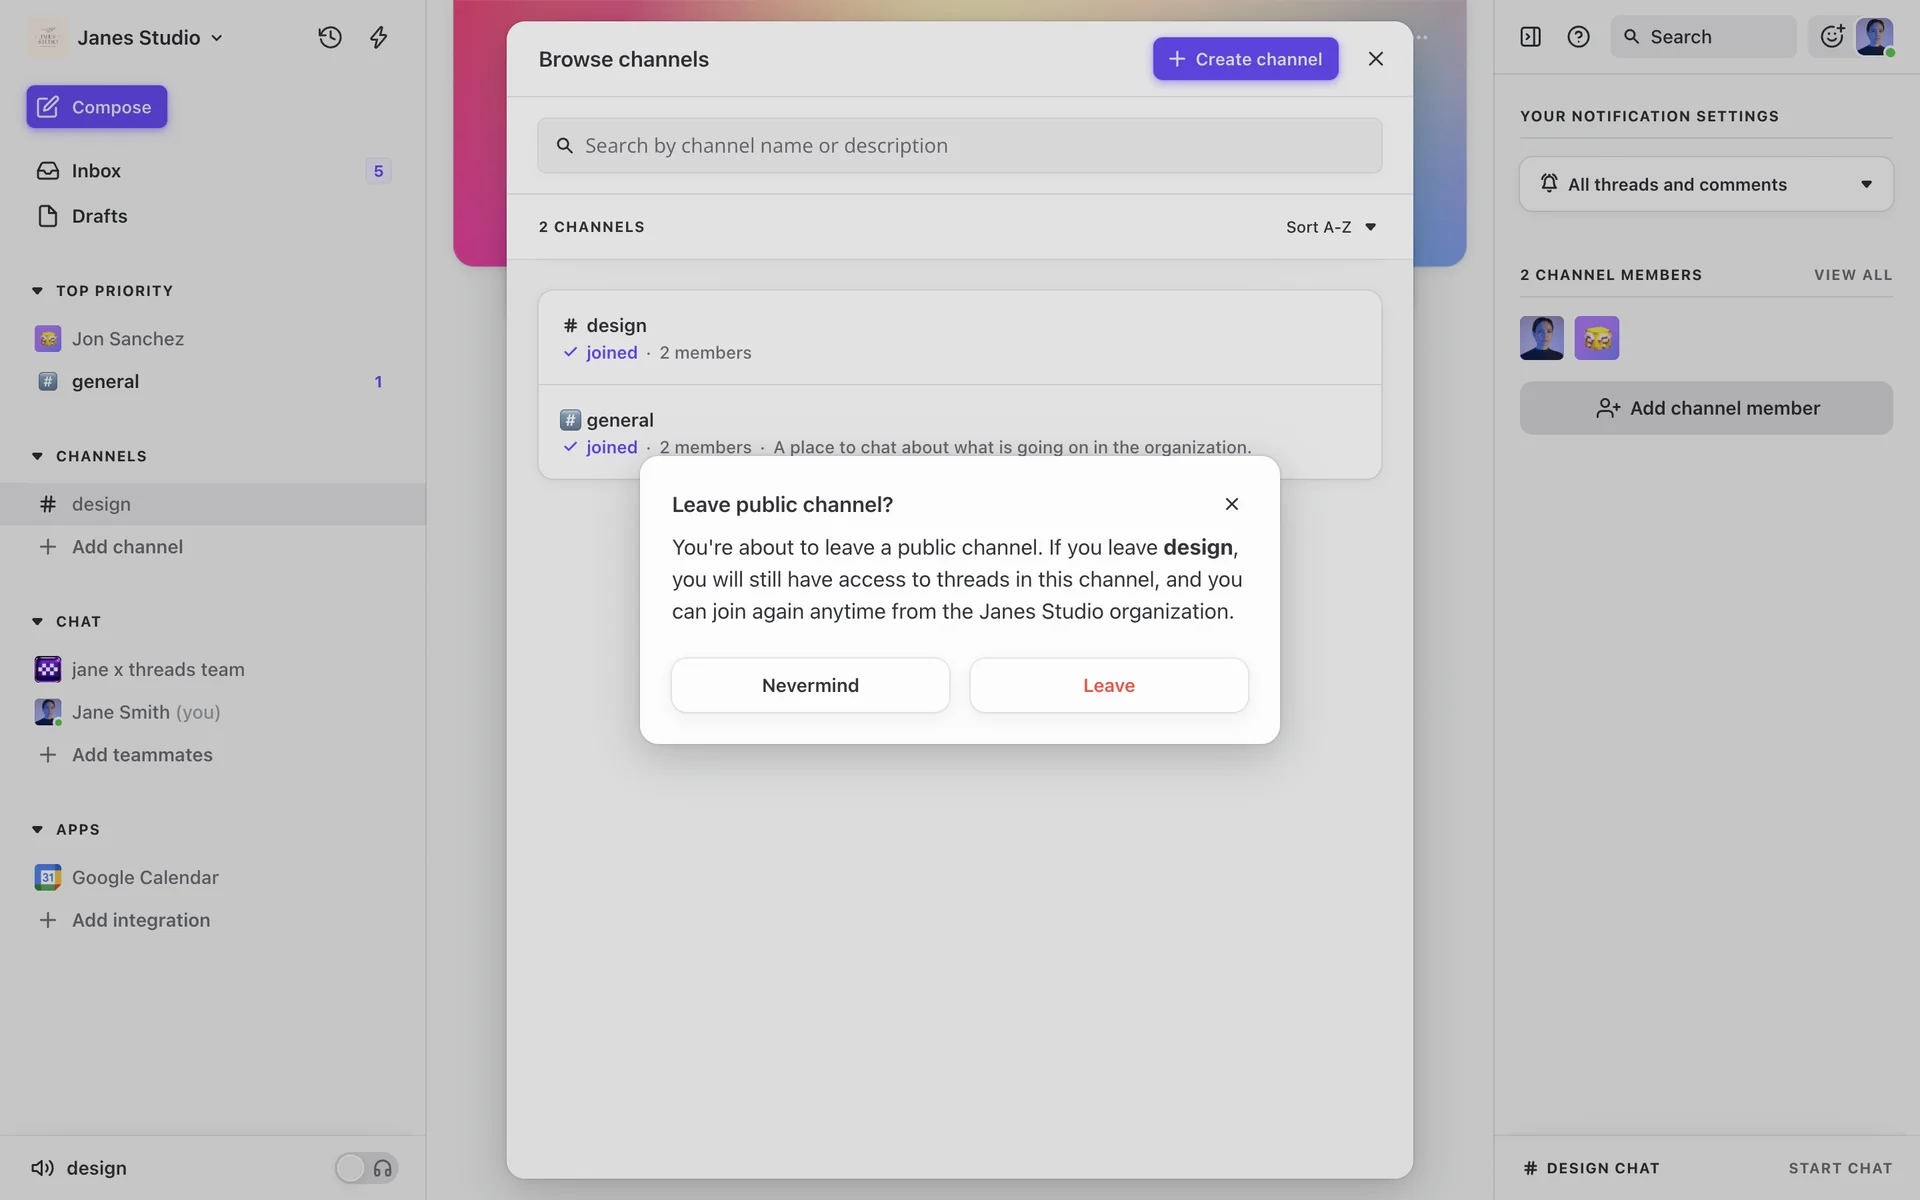The width and height of the screenshot is (1920, 1200).
Task: Confirm with the red Leave button
Action: point(1108,685)
